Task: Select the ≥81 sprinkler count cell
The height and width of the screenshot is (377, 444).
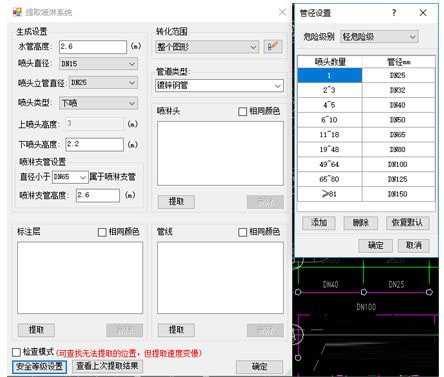Action: [x=330, y=194]
